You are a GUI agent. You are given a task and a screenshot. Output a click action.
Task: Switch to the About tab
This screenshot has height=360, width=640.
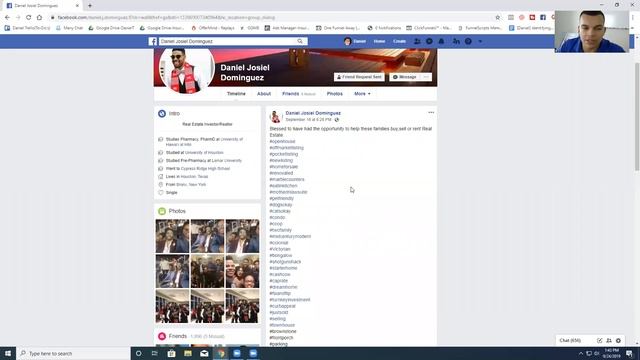pos(264,93)
